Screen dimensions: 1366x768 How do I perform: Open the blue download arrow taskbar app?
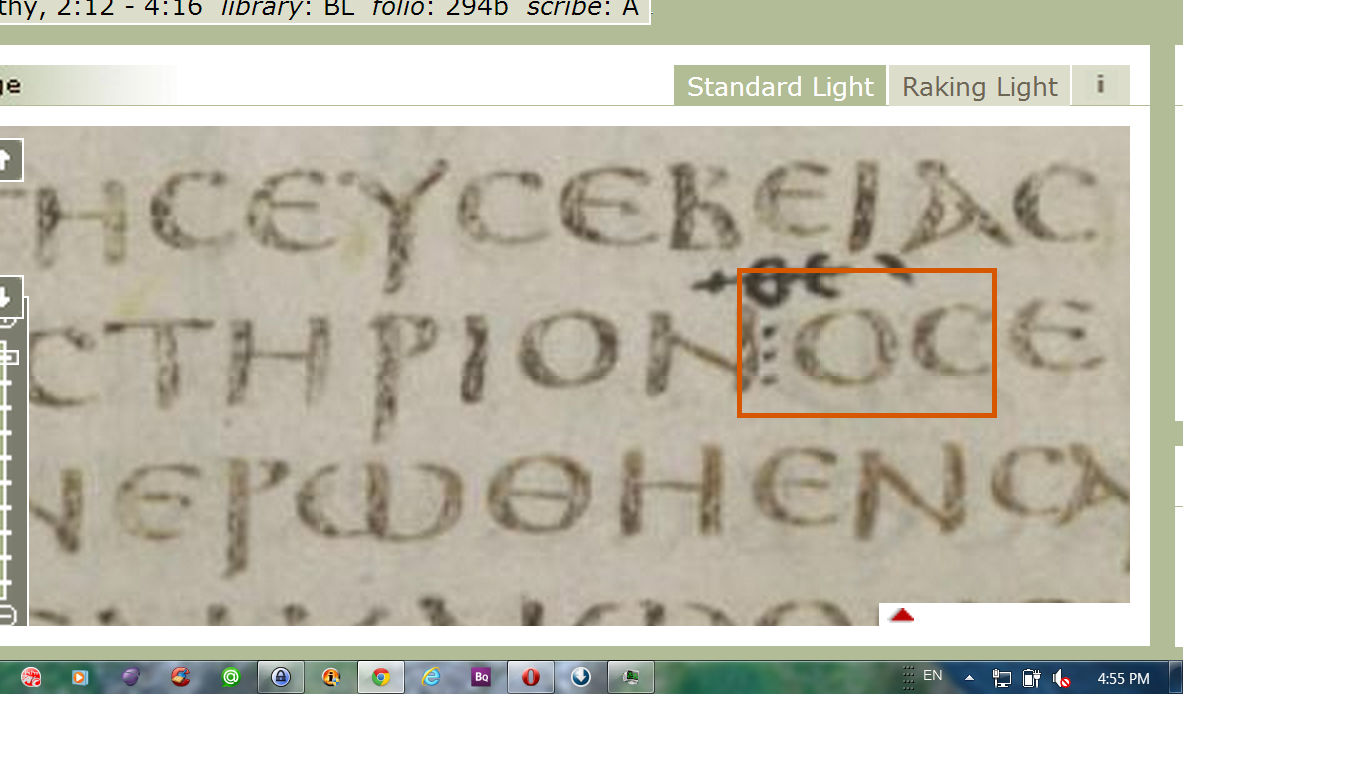581,677
